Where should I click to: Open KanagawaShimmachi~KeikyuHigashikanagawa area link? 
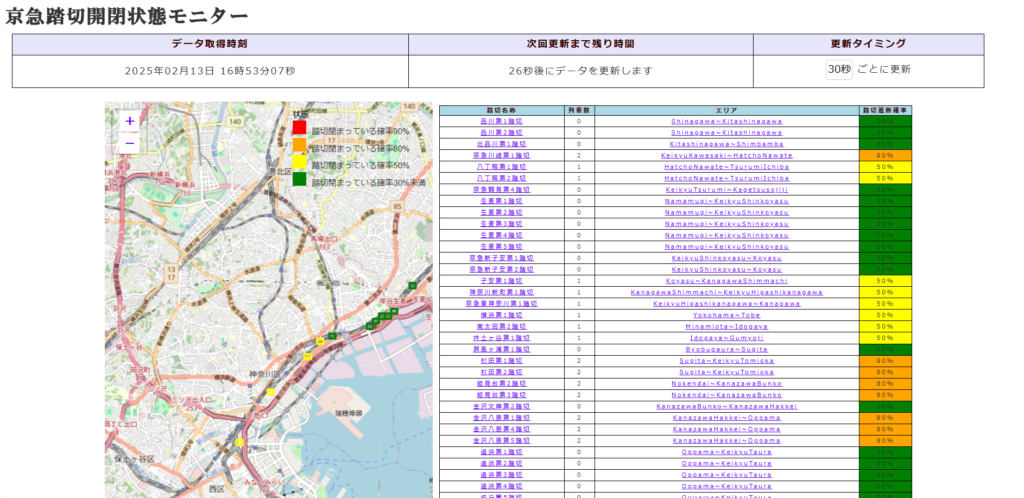point(727,292)
